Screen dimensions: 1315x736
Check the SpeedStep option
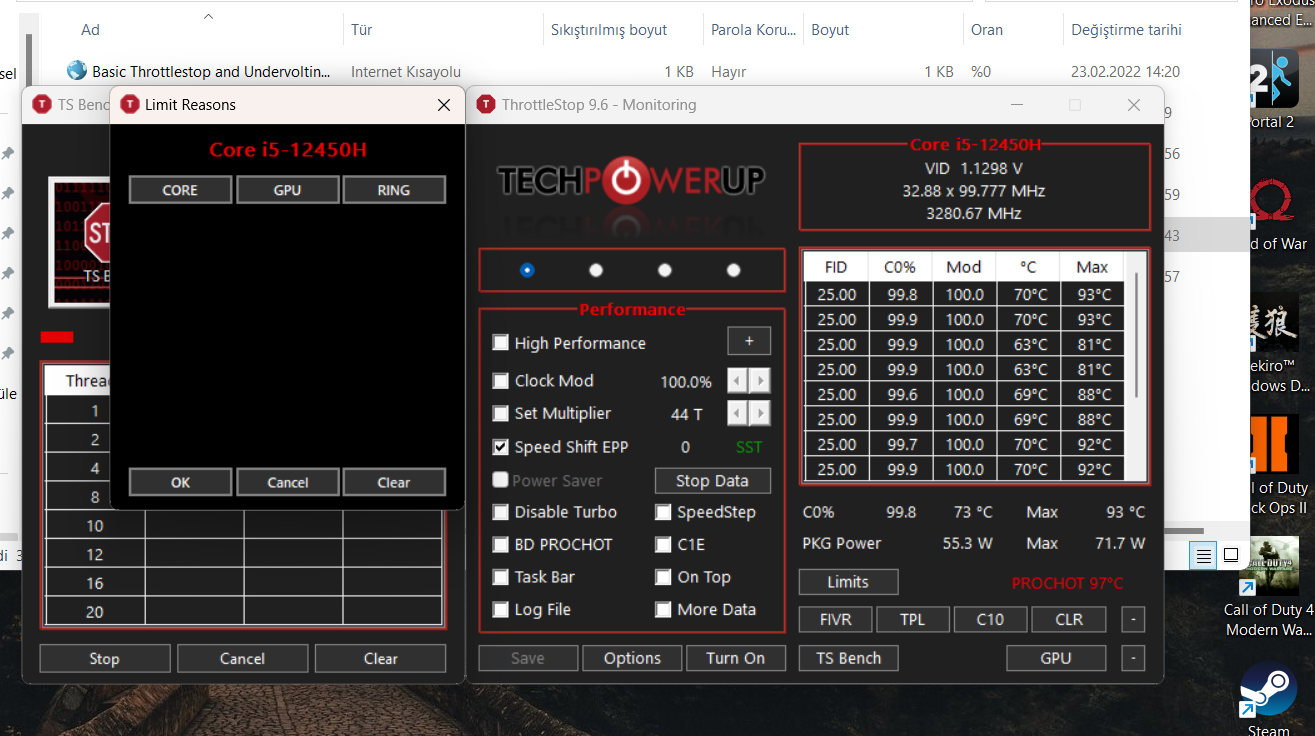(x=663, y=512)
